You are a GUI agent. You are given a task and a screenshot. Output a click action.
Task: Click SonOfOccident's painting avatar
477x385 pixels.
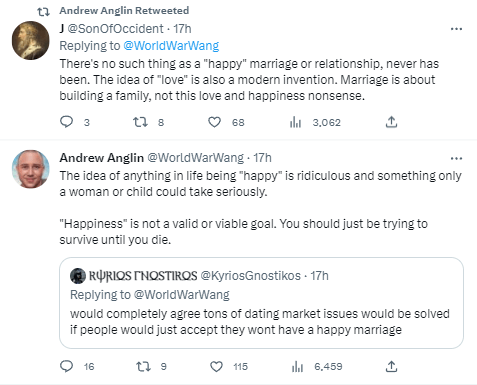[x=31, y=40]
